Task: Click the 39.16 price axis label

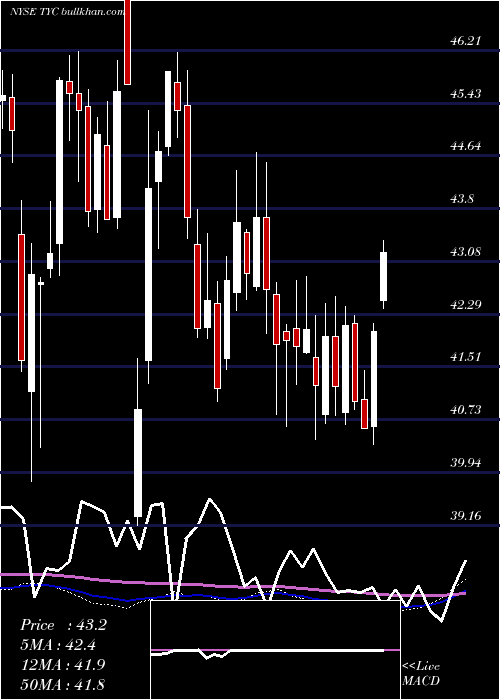Action: click(466, 516)
